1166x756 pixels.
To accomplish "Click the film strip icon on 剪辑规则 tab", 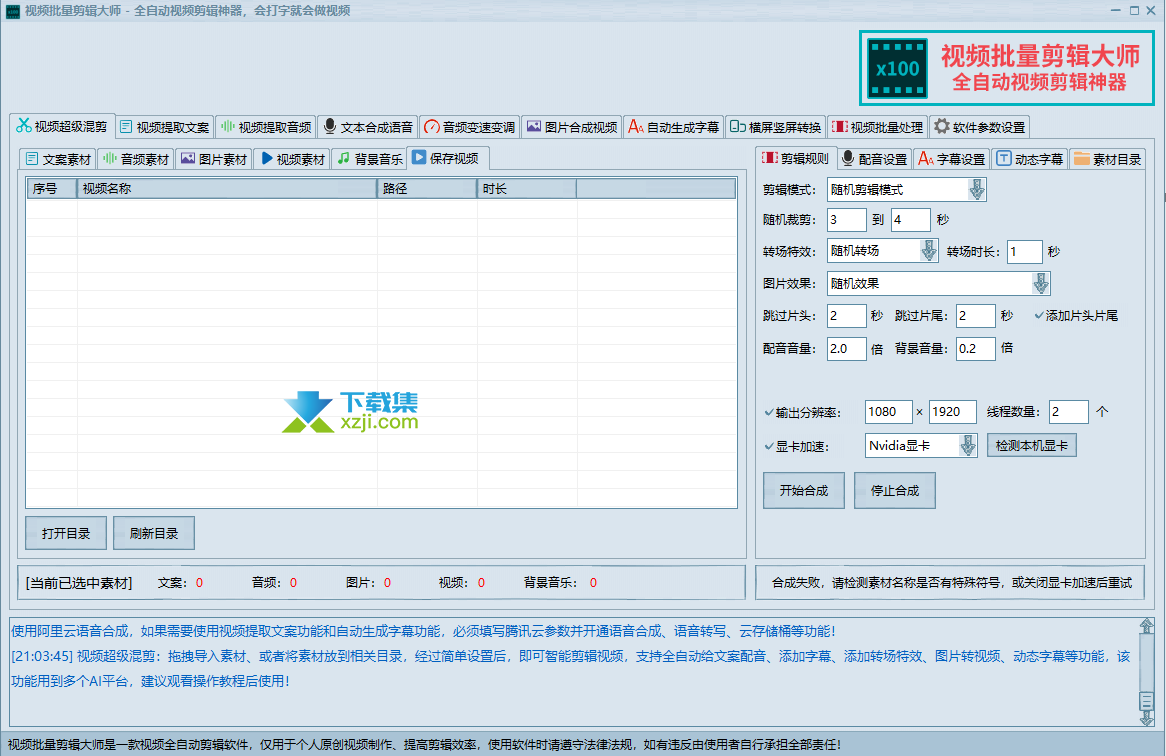I will point(770,158).
